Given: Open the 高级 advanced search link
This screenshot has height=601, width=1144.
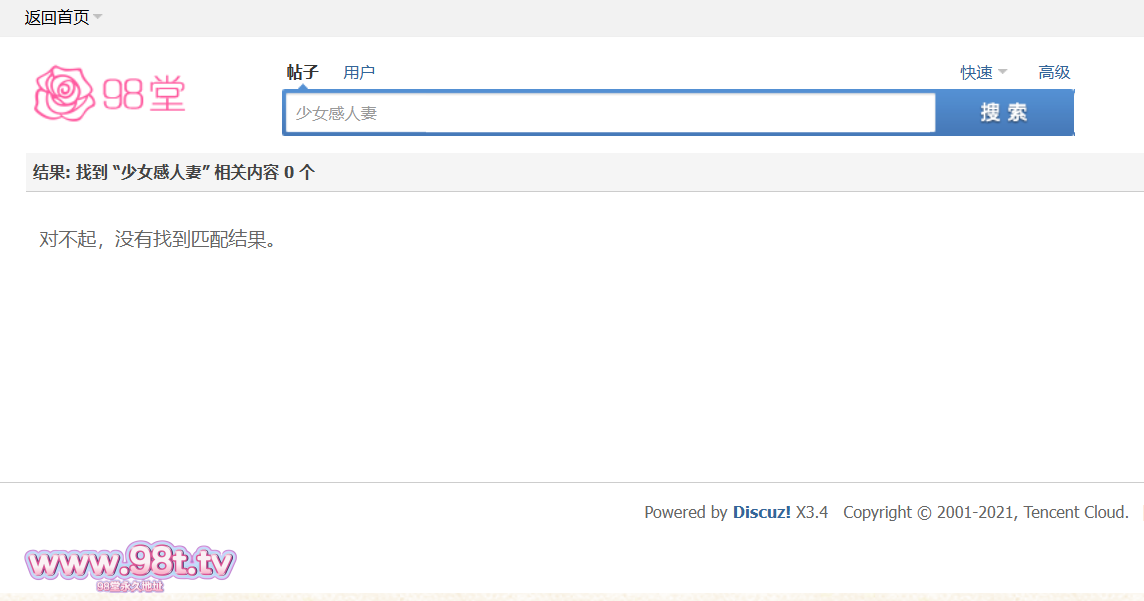Looking at the screenshot, I should point(1054,72).
